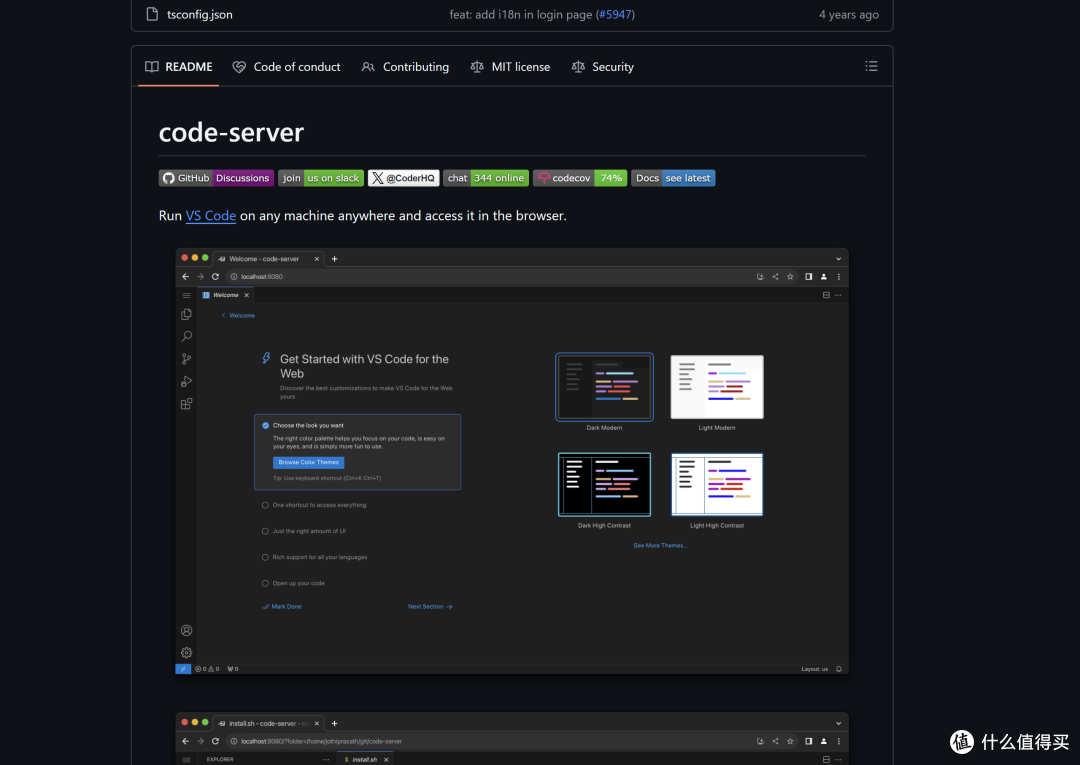This screenshot has height=765, width=1080.
Task: Click the Mark Done link
Action: point(282,607)
